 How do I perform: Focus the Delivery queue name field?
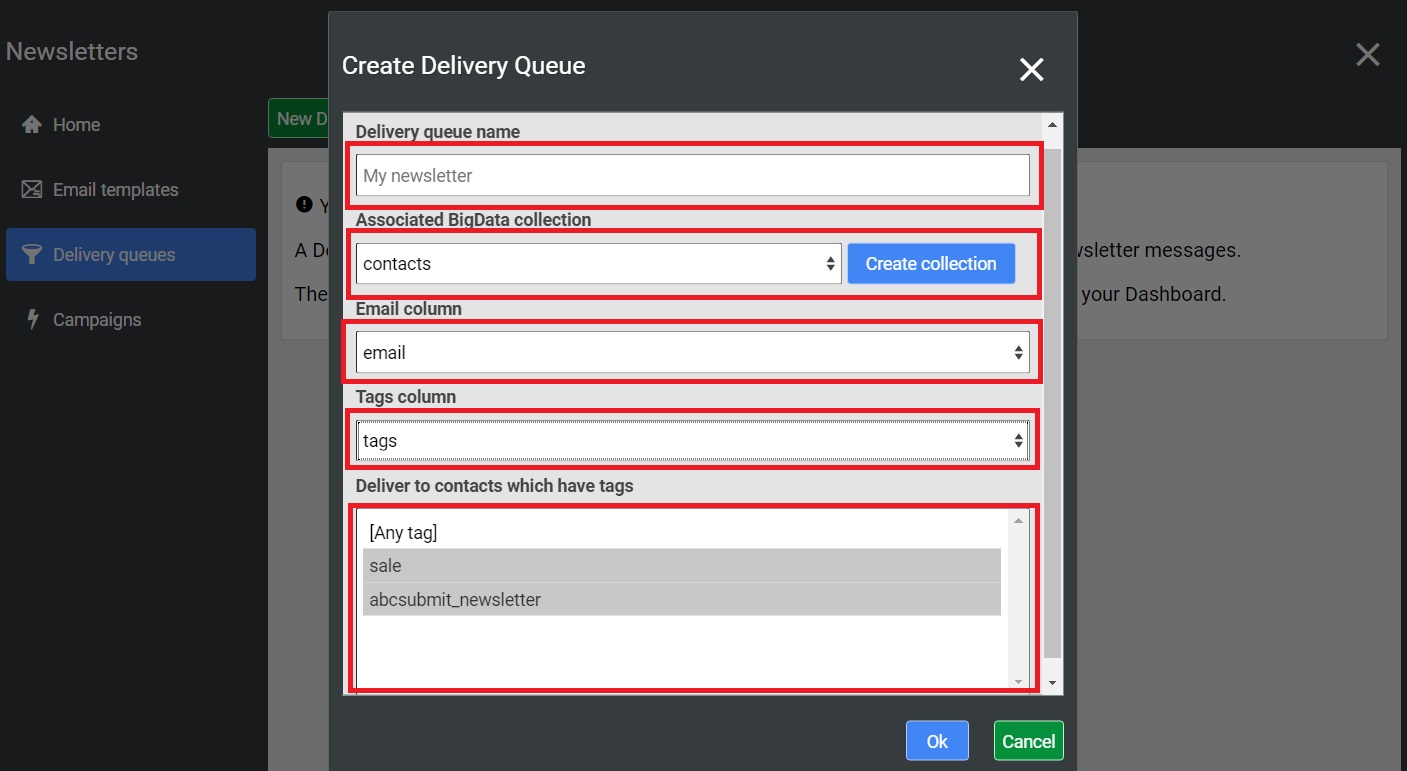coord(692,176)
